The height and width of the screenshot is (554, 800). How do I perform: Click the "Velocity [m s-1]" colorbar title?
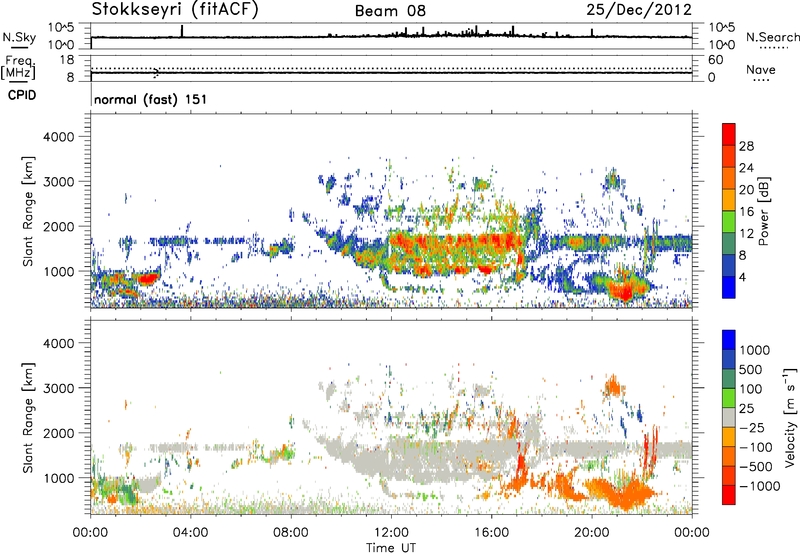click(x=790, y=417)
